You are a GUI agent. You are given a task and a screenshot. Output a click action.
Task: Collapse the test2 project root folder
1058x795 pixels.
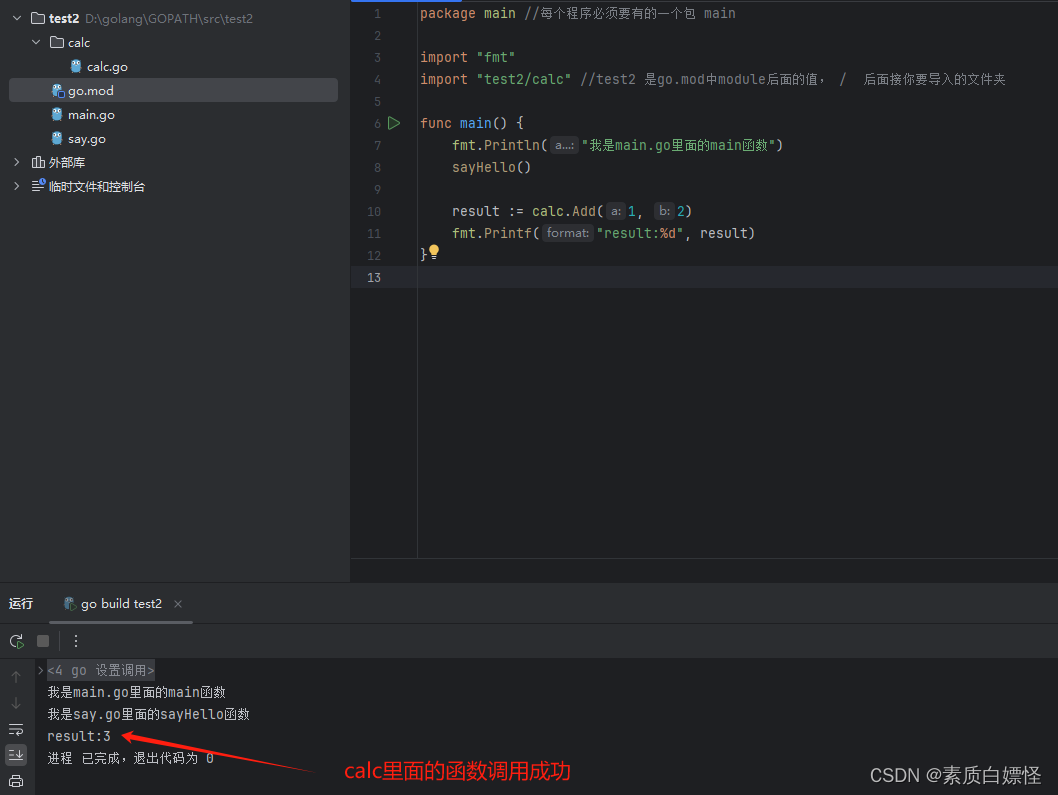pyautogui.click(x=17, y=18)
